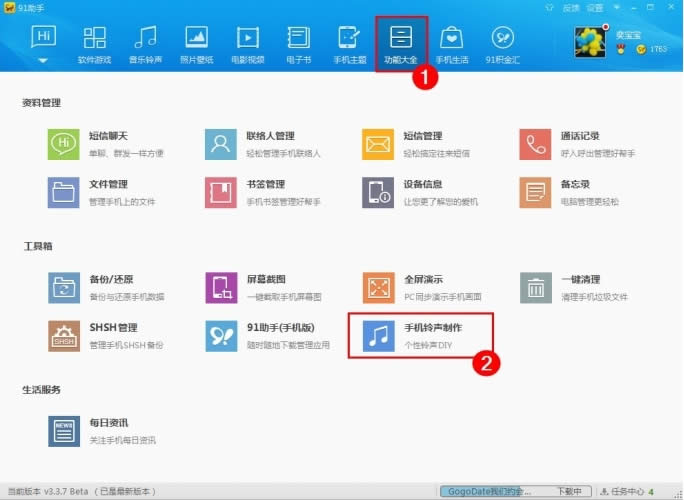Image resolution: width=684 pixels, height=500 pixels.
Task: Open 备忘录 notes icon
Action: 535,192
